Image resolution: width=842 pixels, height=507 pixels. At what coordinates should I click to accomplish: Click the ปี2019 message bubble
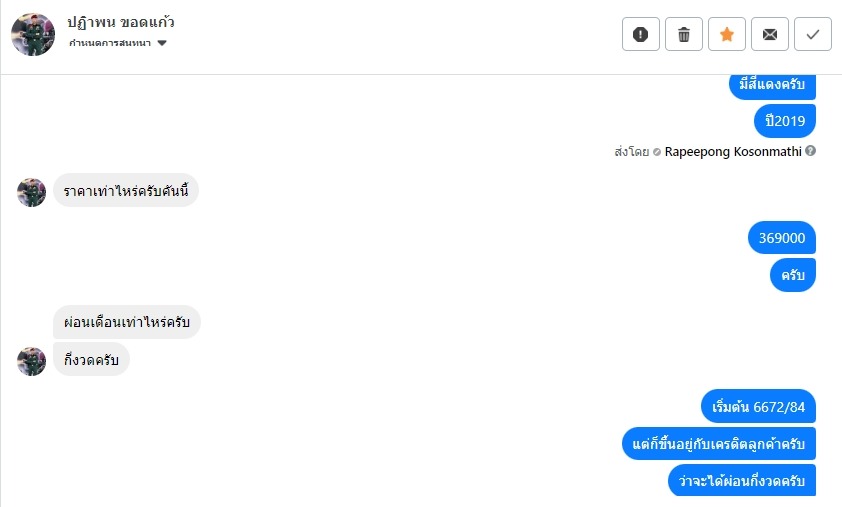click(x=785, y=121)
